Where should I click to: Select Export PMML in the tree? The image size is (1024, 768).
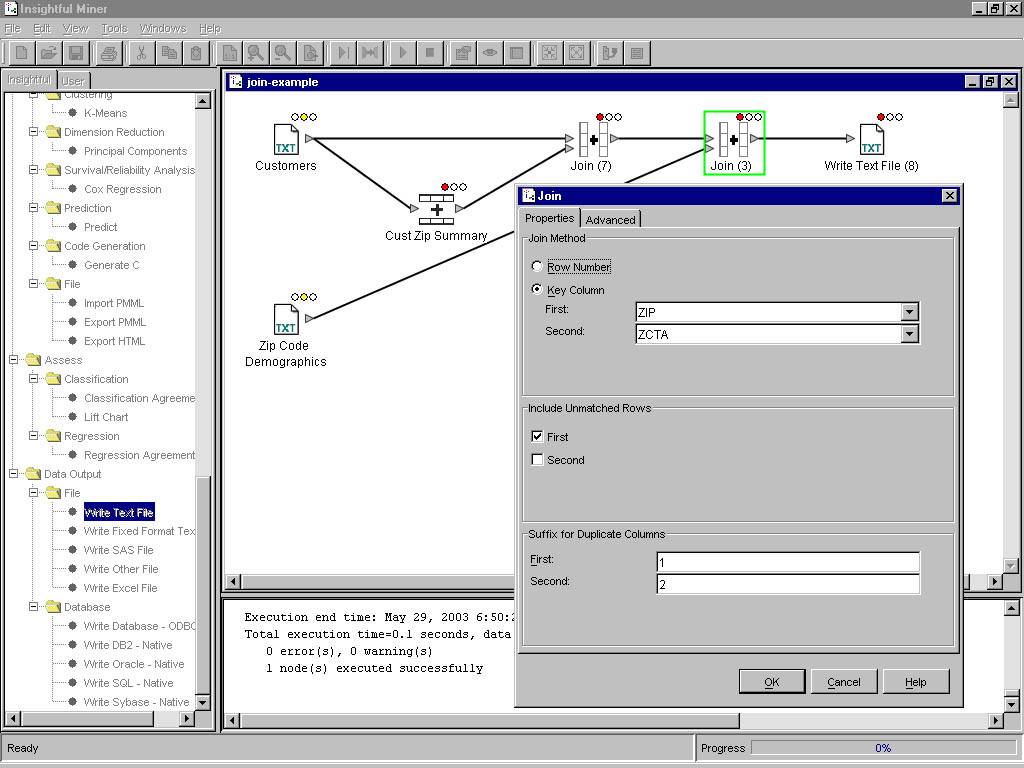pyautogui.click(x=115, y=322)
